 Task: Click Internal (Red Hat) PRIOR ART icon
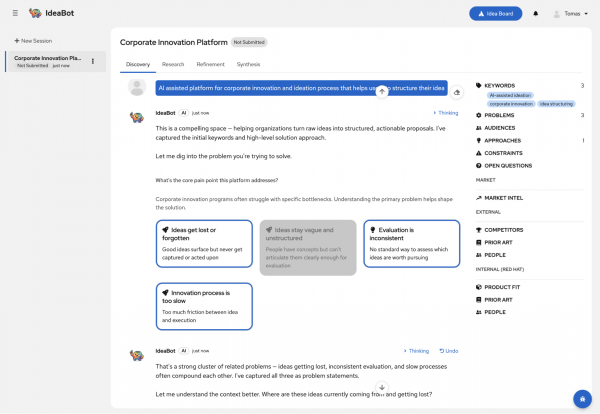[x=478, y=300]
